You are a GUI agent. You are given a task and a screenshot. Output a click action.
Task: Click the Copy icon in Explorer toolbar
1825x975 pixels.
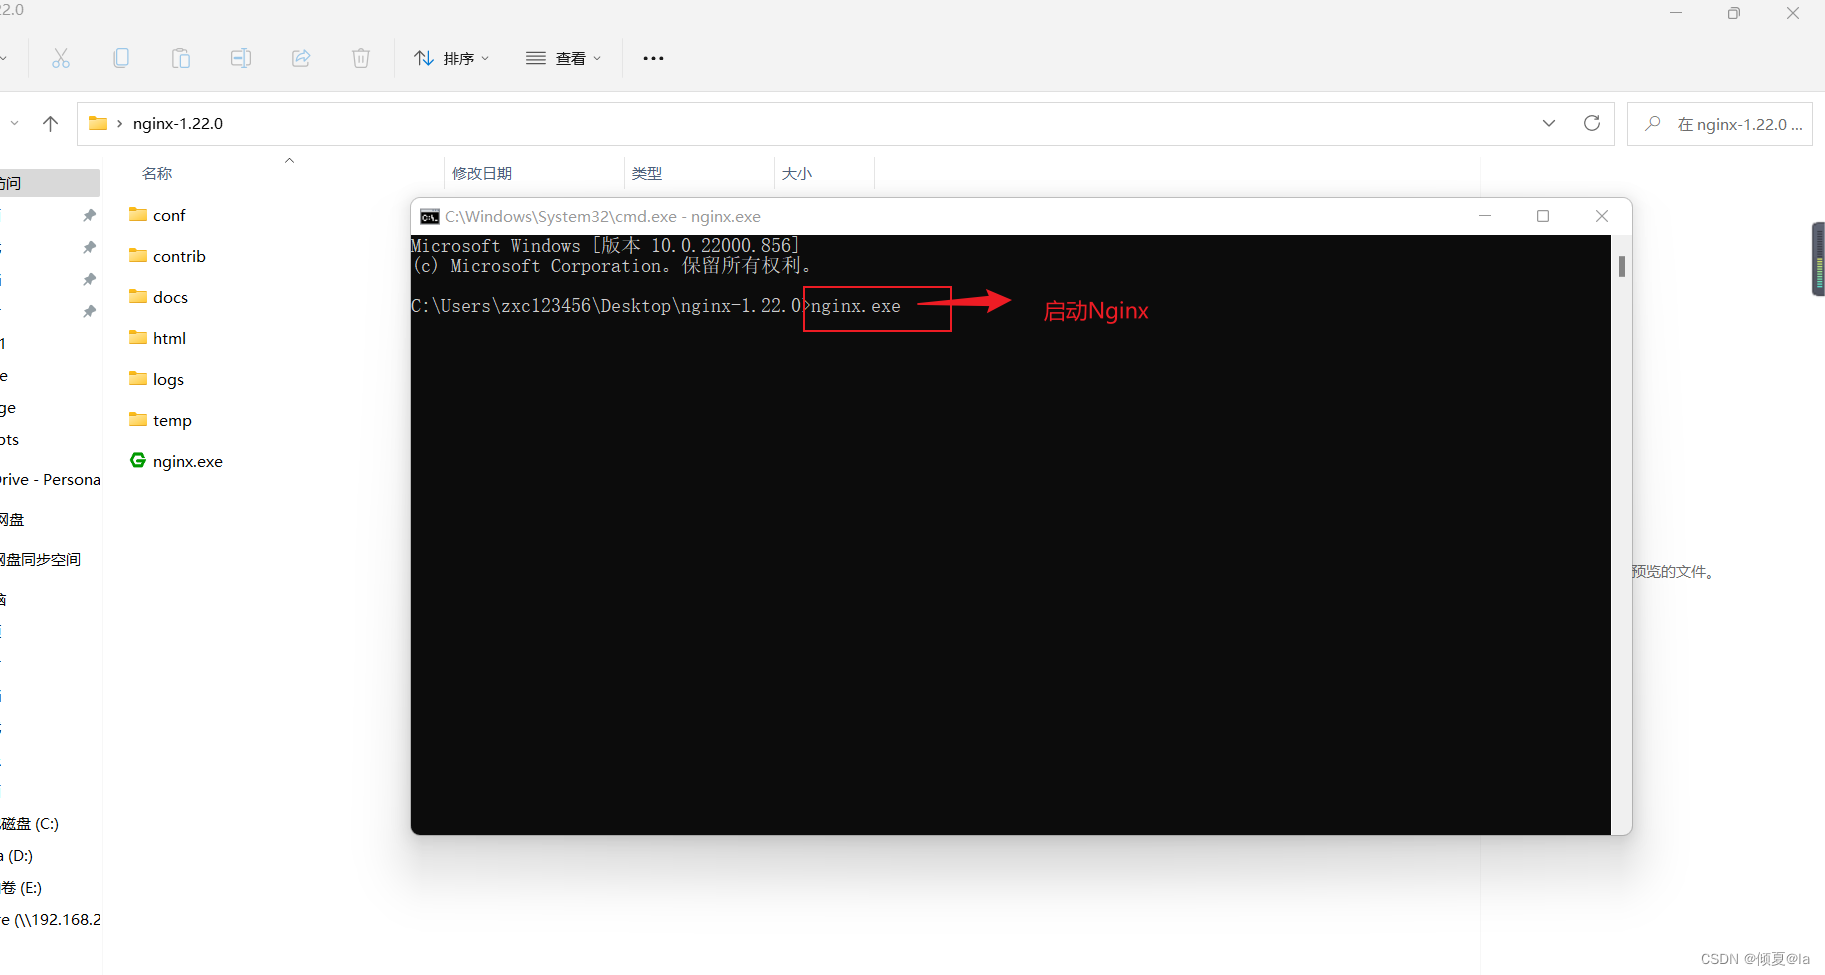[121, 58]
